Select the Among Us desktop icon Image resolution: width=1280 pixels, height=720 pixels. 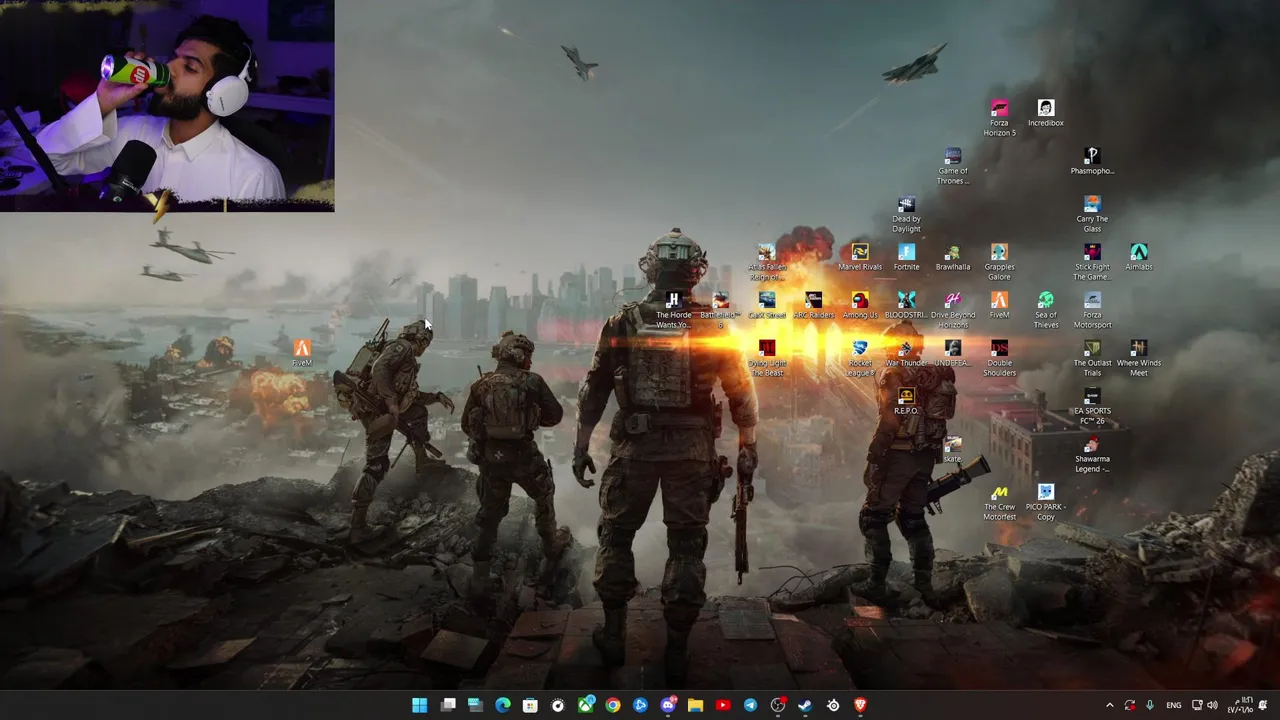tap(860, 304)
